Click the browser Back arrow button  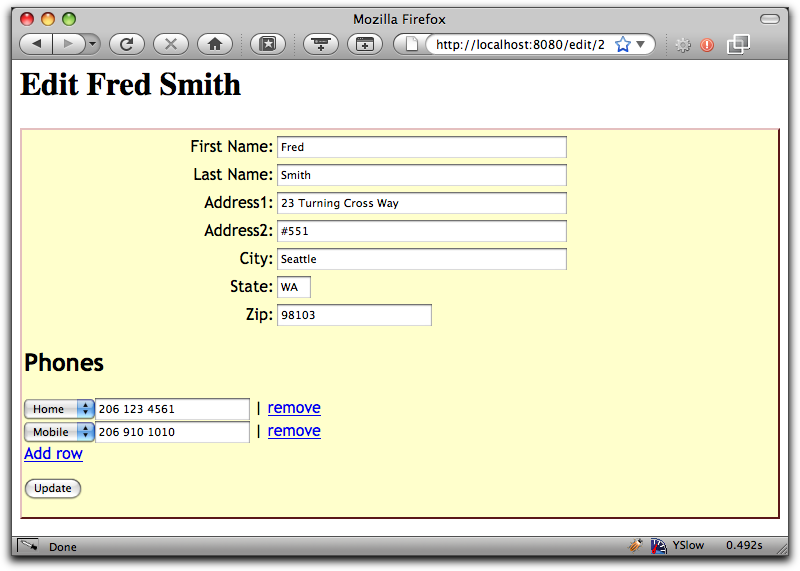[36, 44]
